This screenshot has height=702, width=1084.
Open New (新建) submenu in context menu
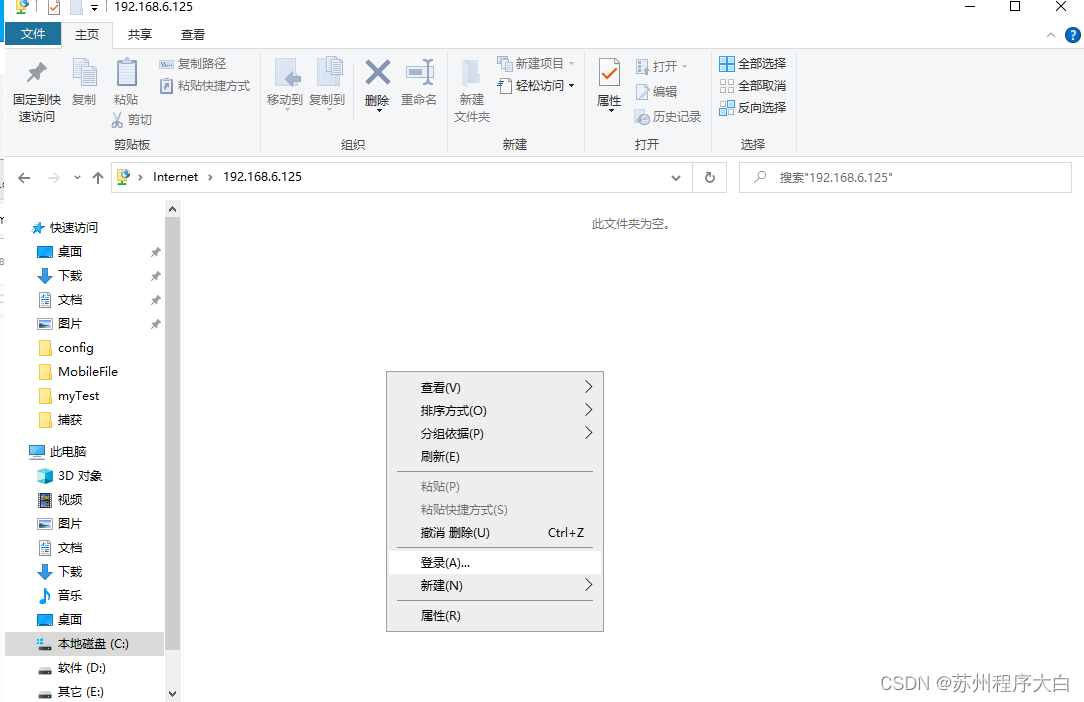click(495, 586)
